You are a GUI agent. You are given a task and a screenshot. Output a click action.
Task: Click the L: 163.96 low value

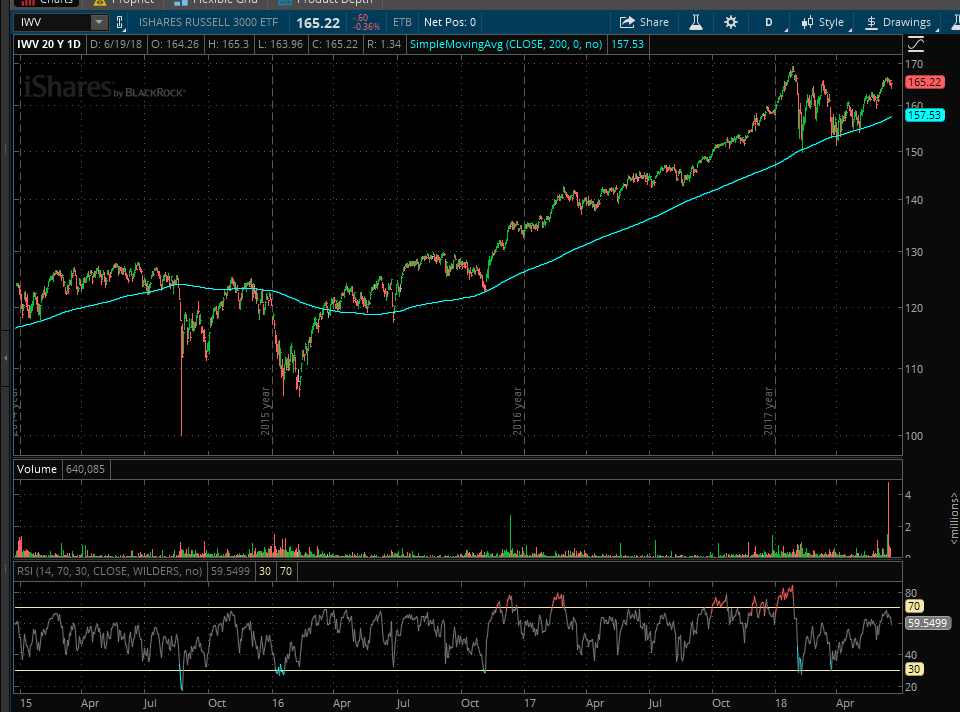coord(280,44)
